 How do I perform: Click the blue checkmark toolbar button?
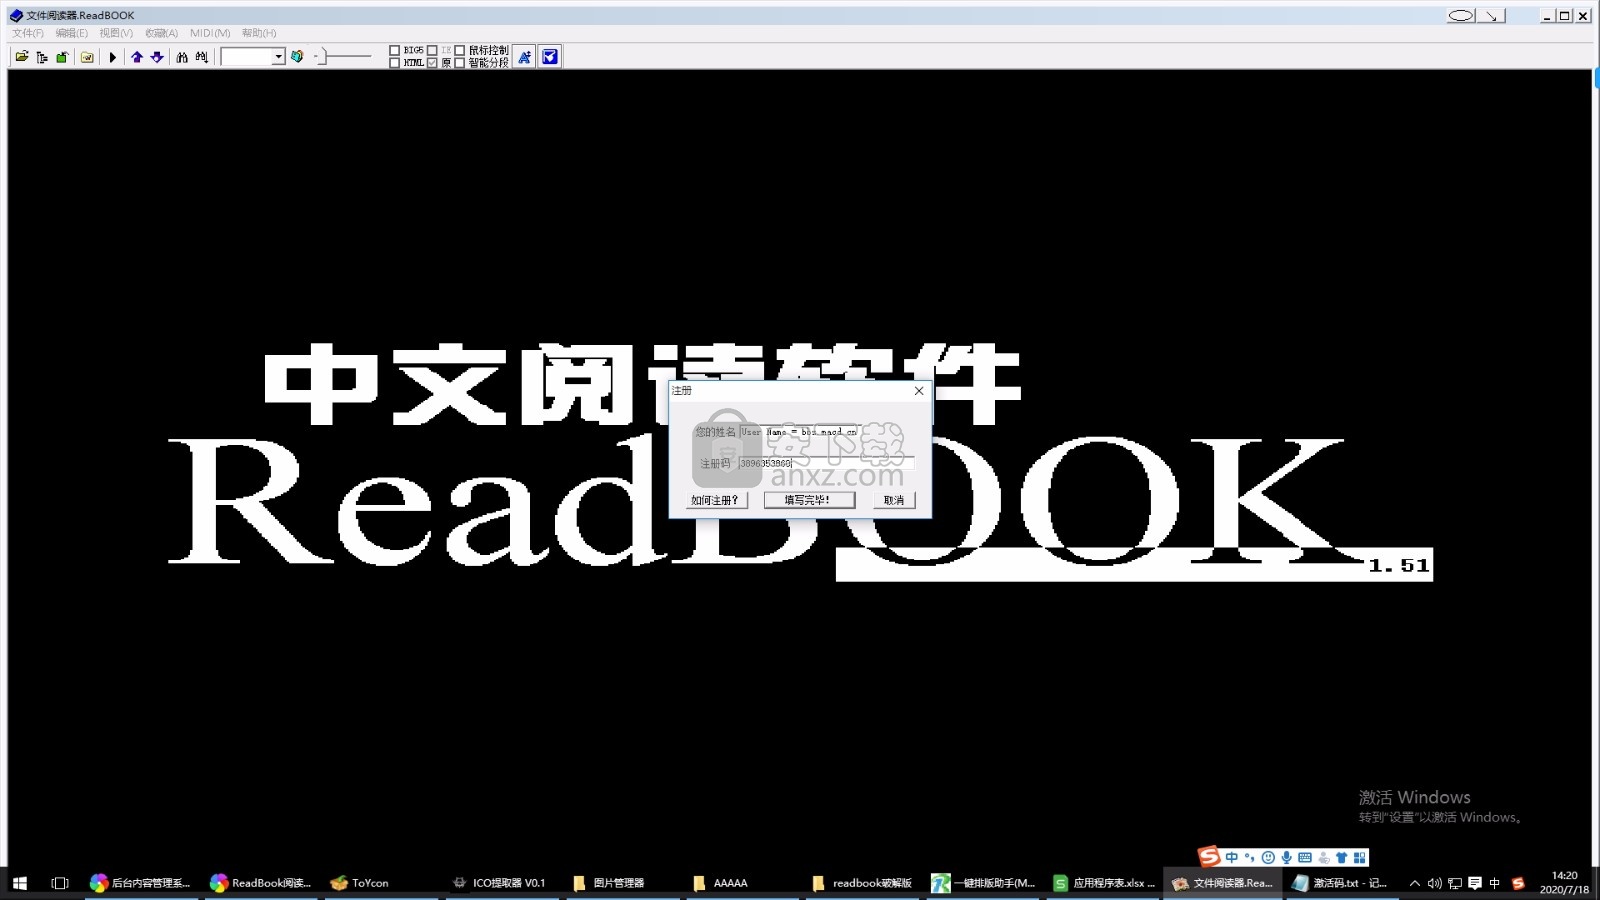pyautogui.click(x=550, y=57)
